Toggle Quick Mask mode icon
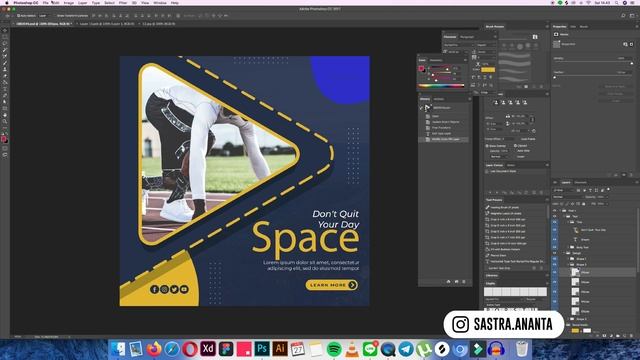The width and height of the screenshot is (640, 360). [x=5, y=149]
